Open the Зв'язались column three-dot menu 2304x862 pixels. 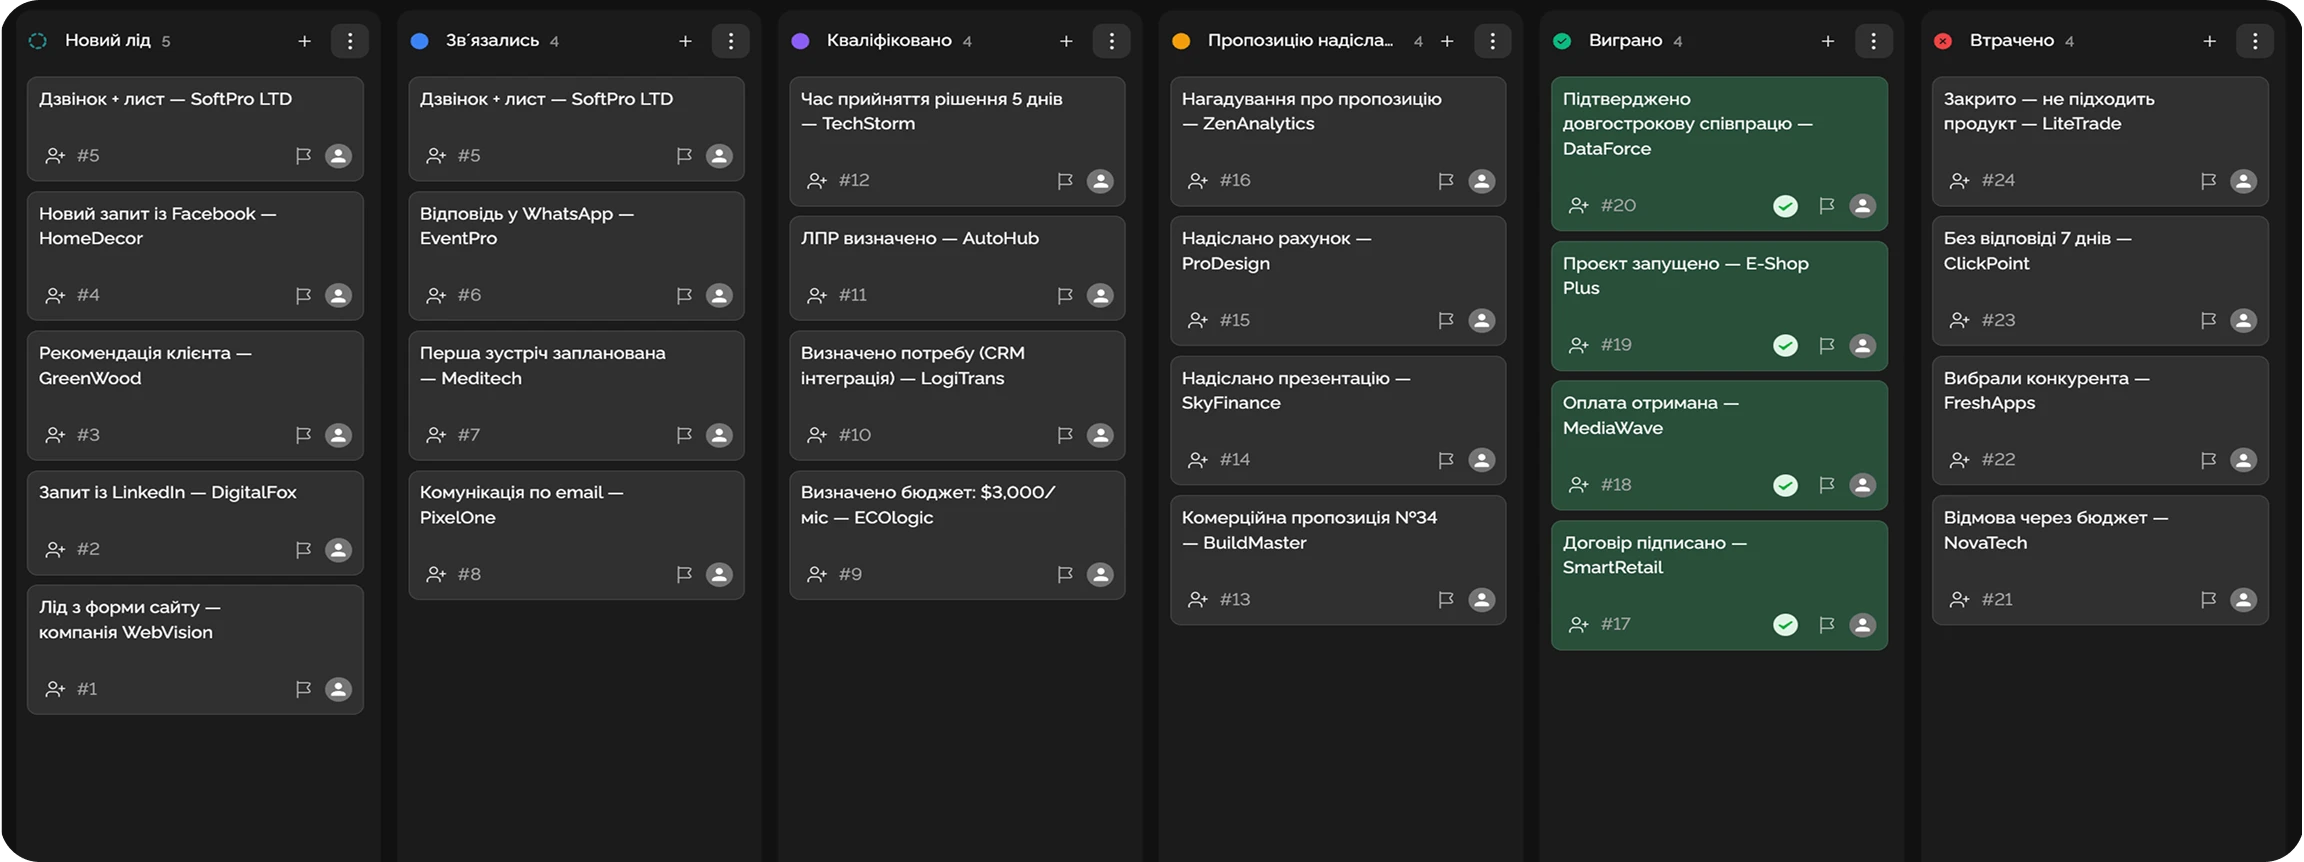click(x=730, y=41)
